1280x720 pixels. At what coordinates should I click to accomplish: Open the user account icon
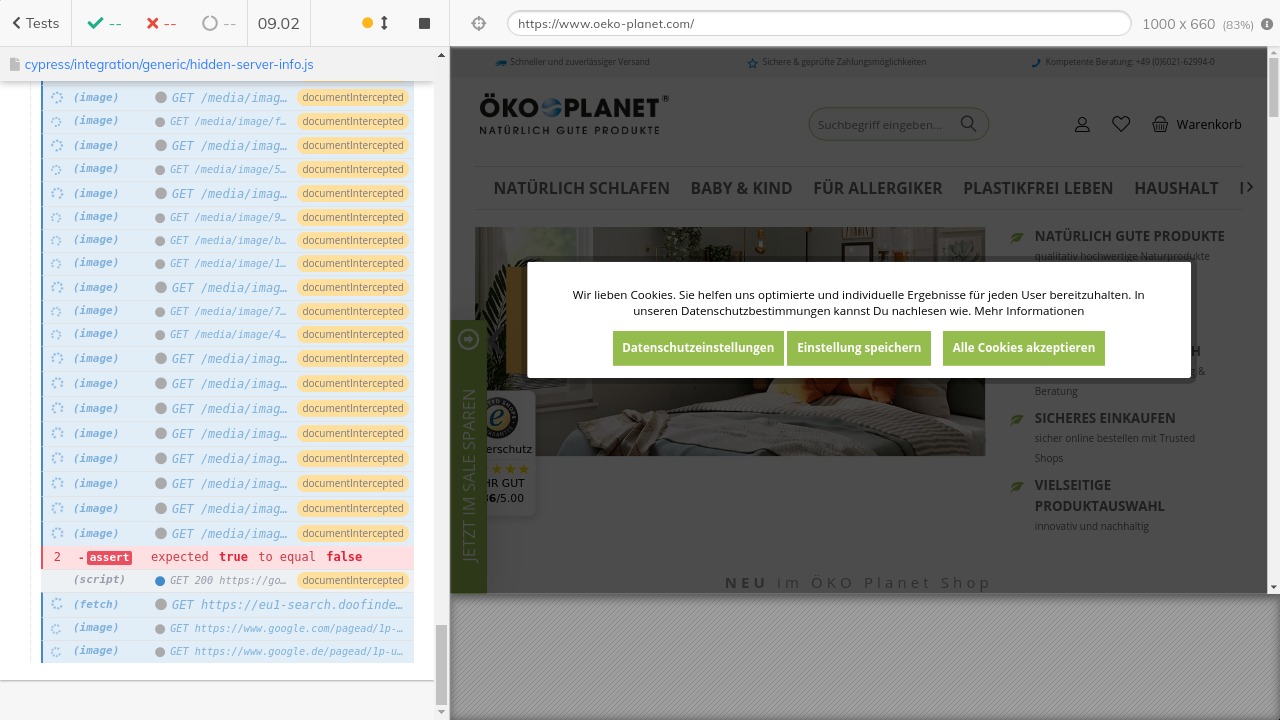click(1082, 125)
